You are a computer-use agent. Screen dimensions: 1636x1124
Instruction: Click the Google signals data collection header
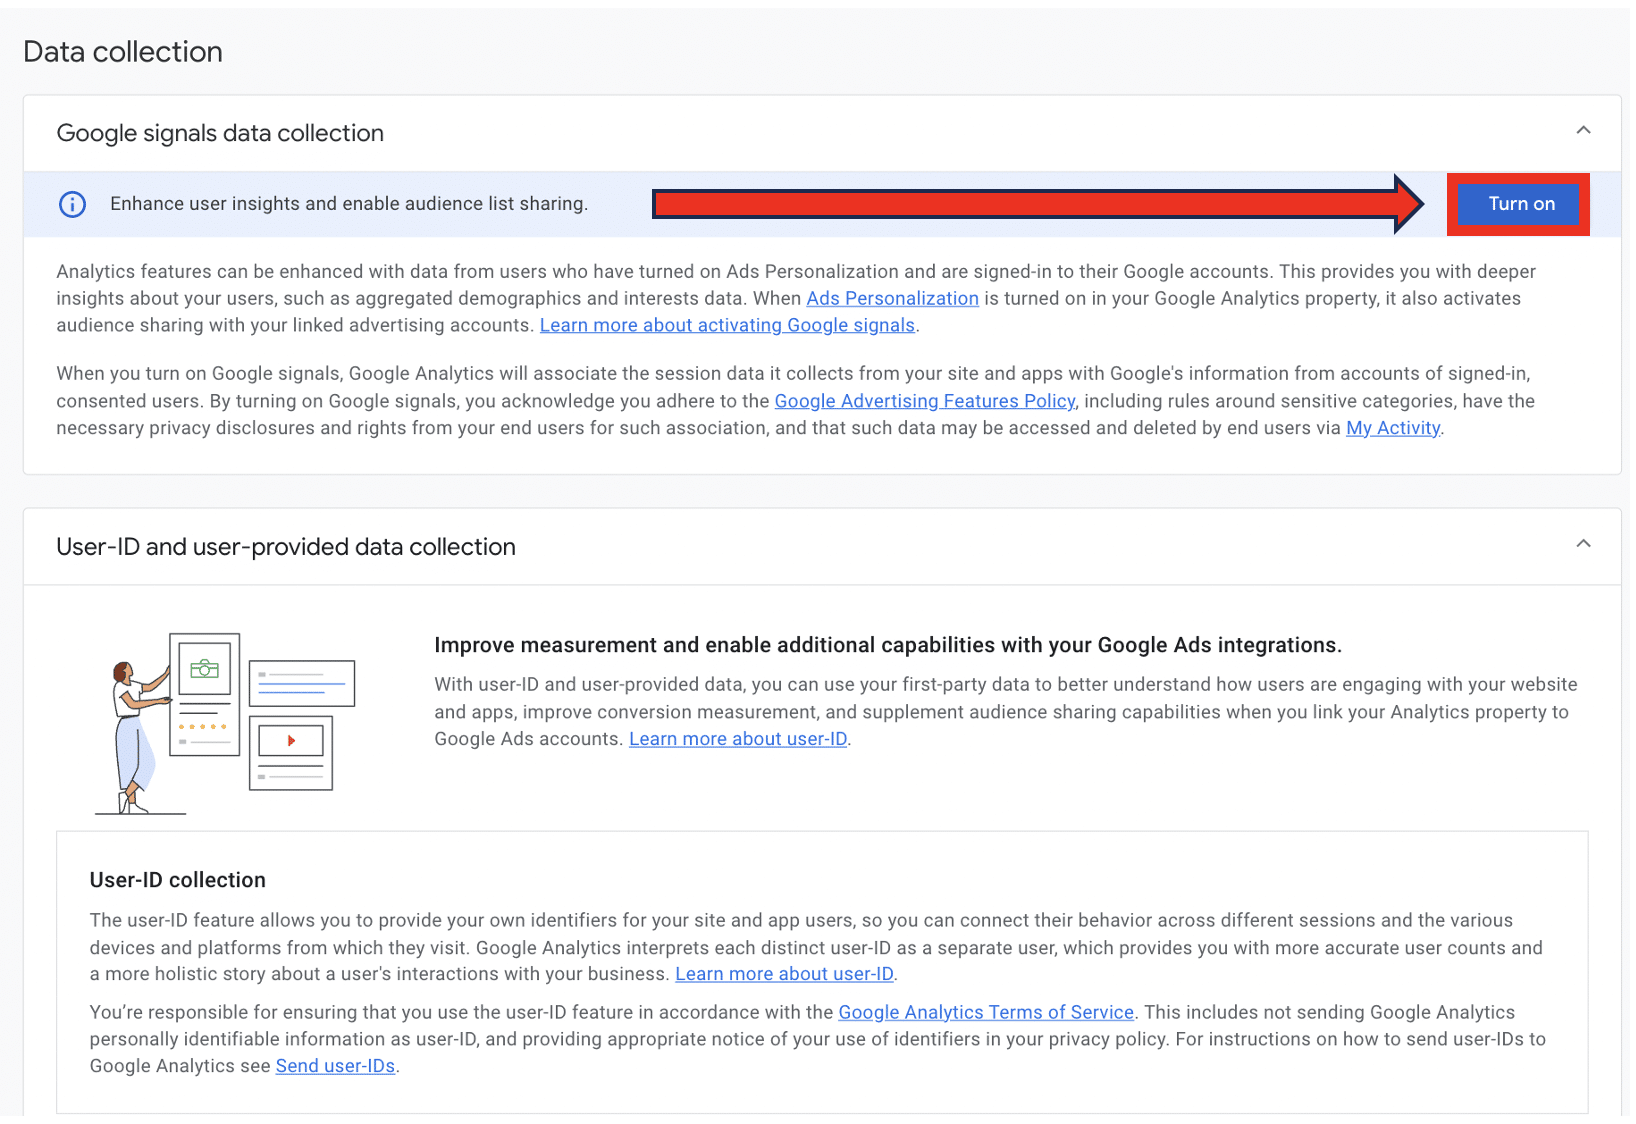[x=220, y=132]
